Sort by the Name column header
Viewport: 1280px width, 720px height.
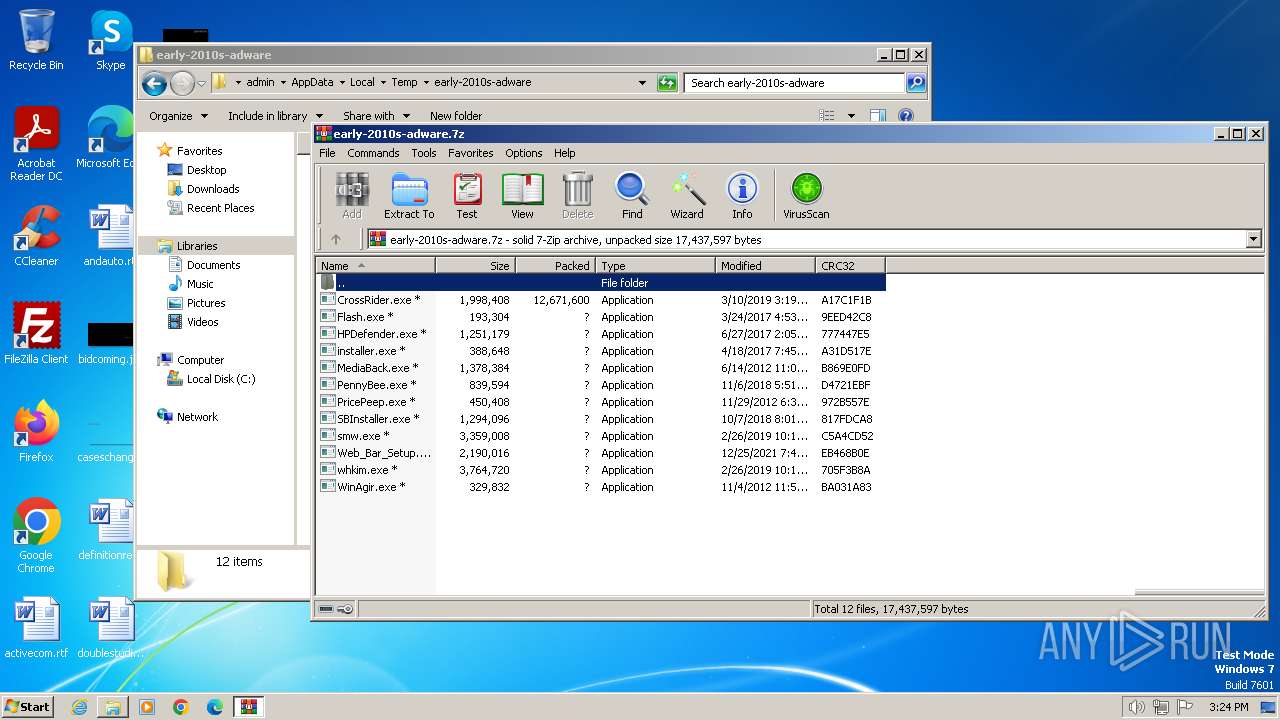(376, 266)
